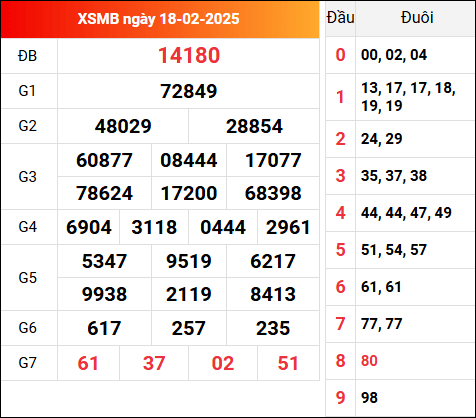Click G3 number 68398
The height and width of the screenshot is (418, 476).
pos(273,193)
